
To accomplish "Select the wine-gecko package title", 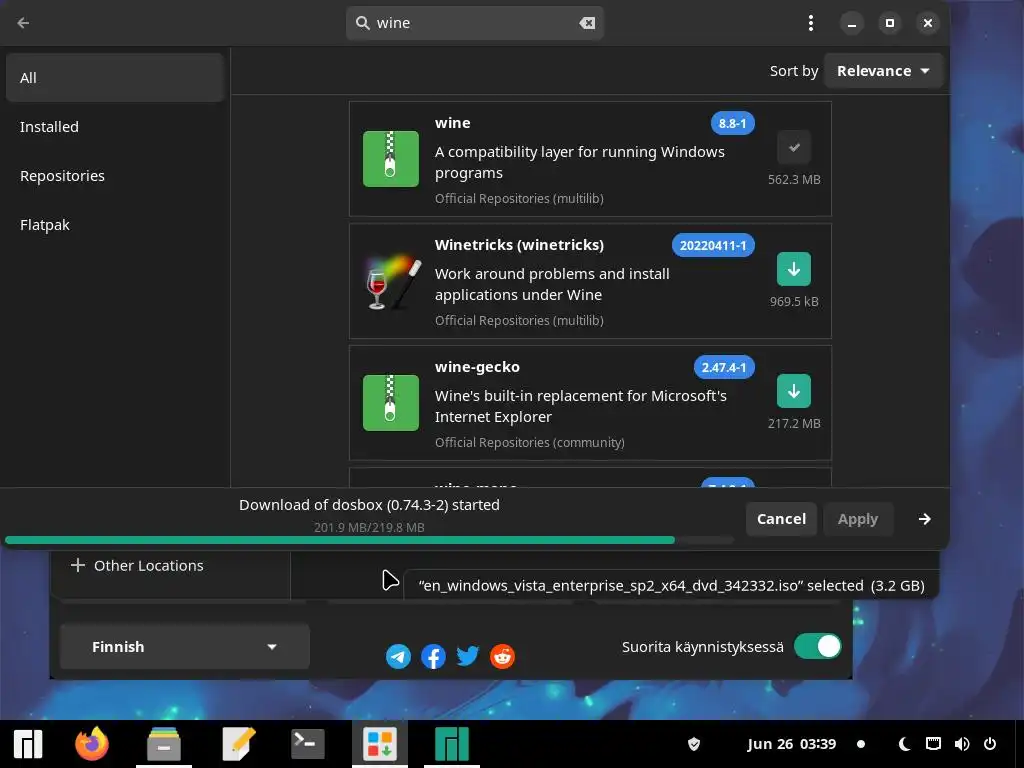I will 477,367.
